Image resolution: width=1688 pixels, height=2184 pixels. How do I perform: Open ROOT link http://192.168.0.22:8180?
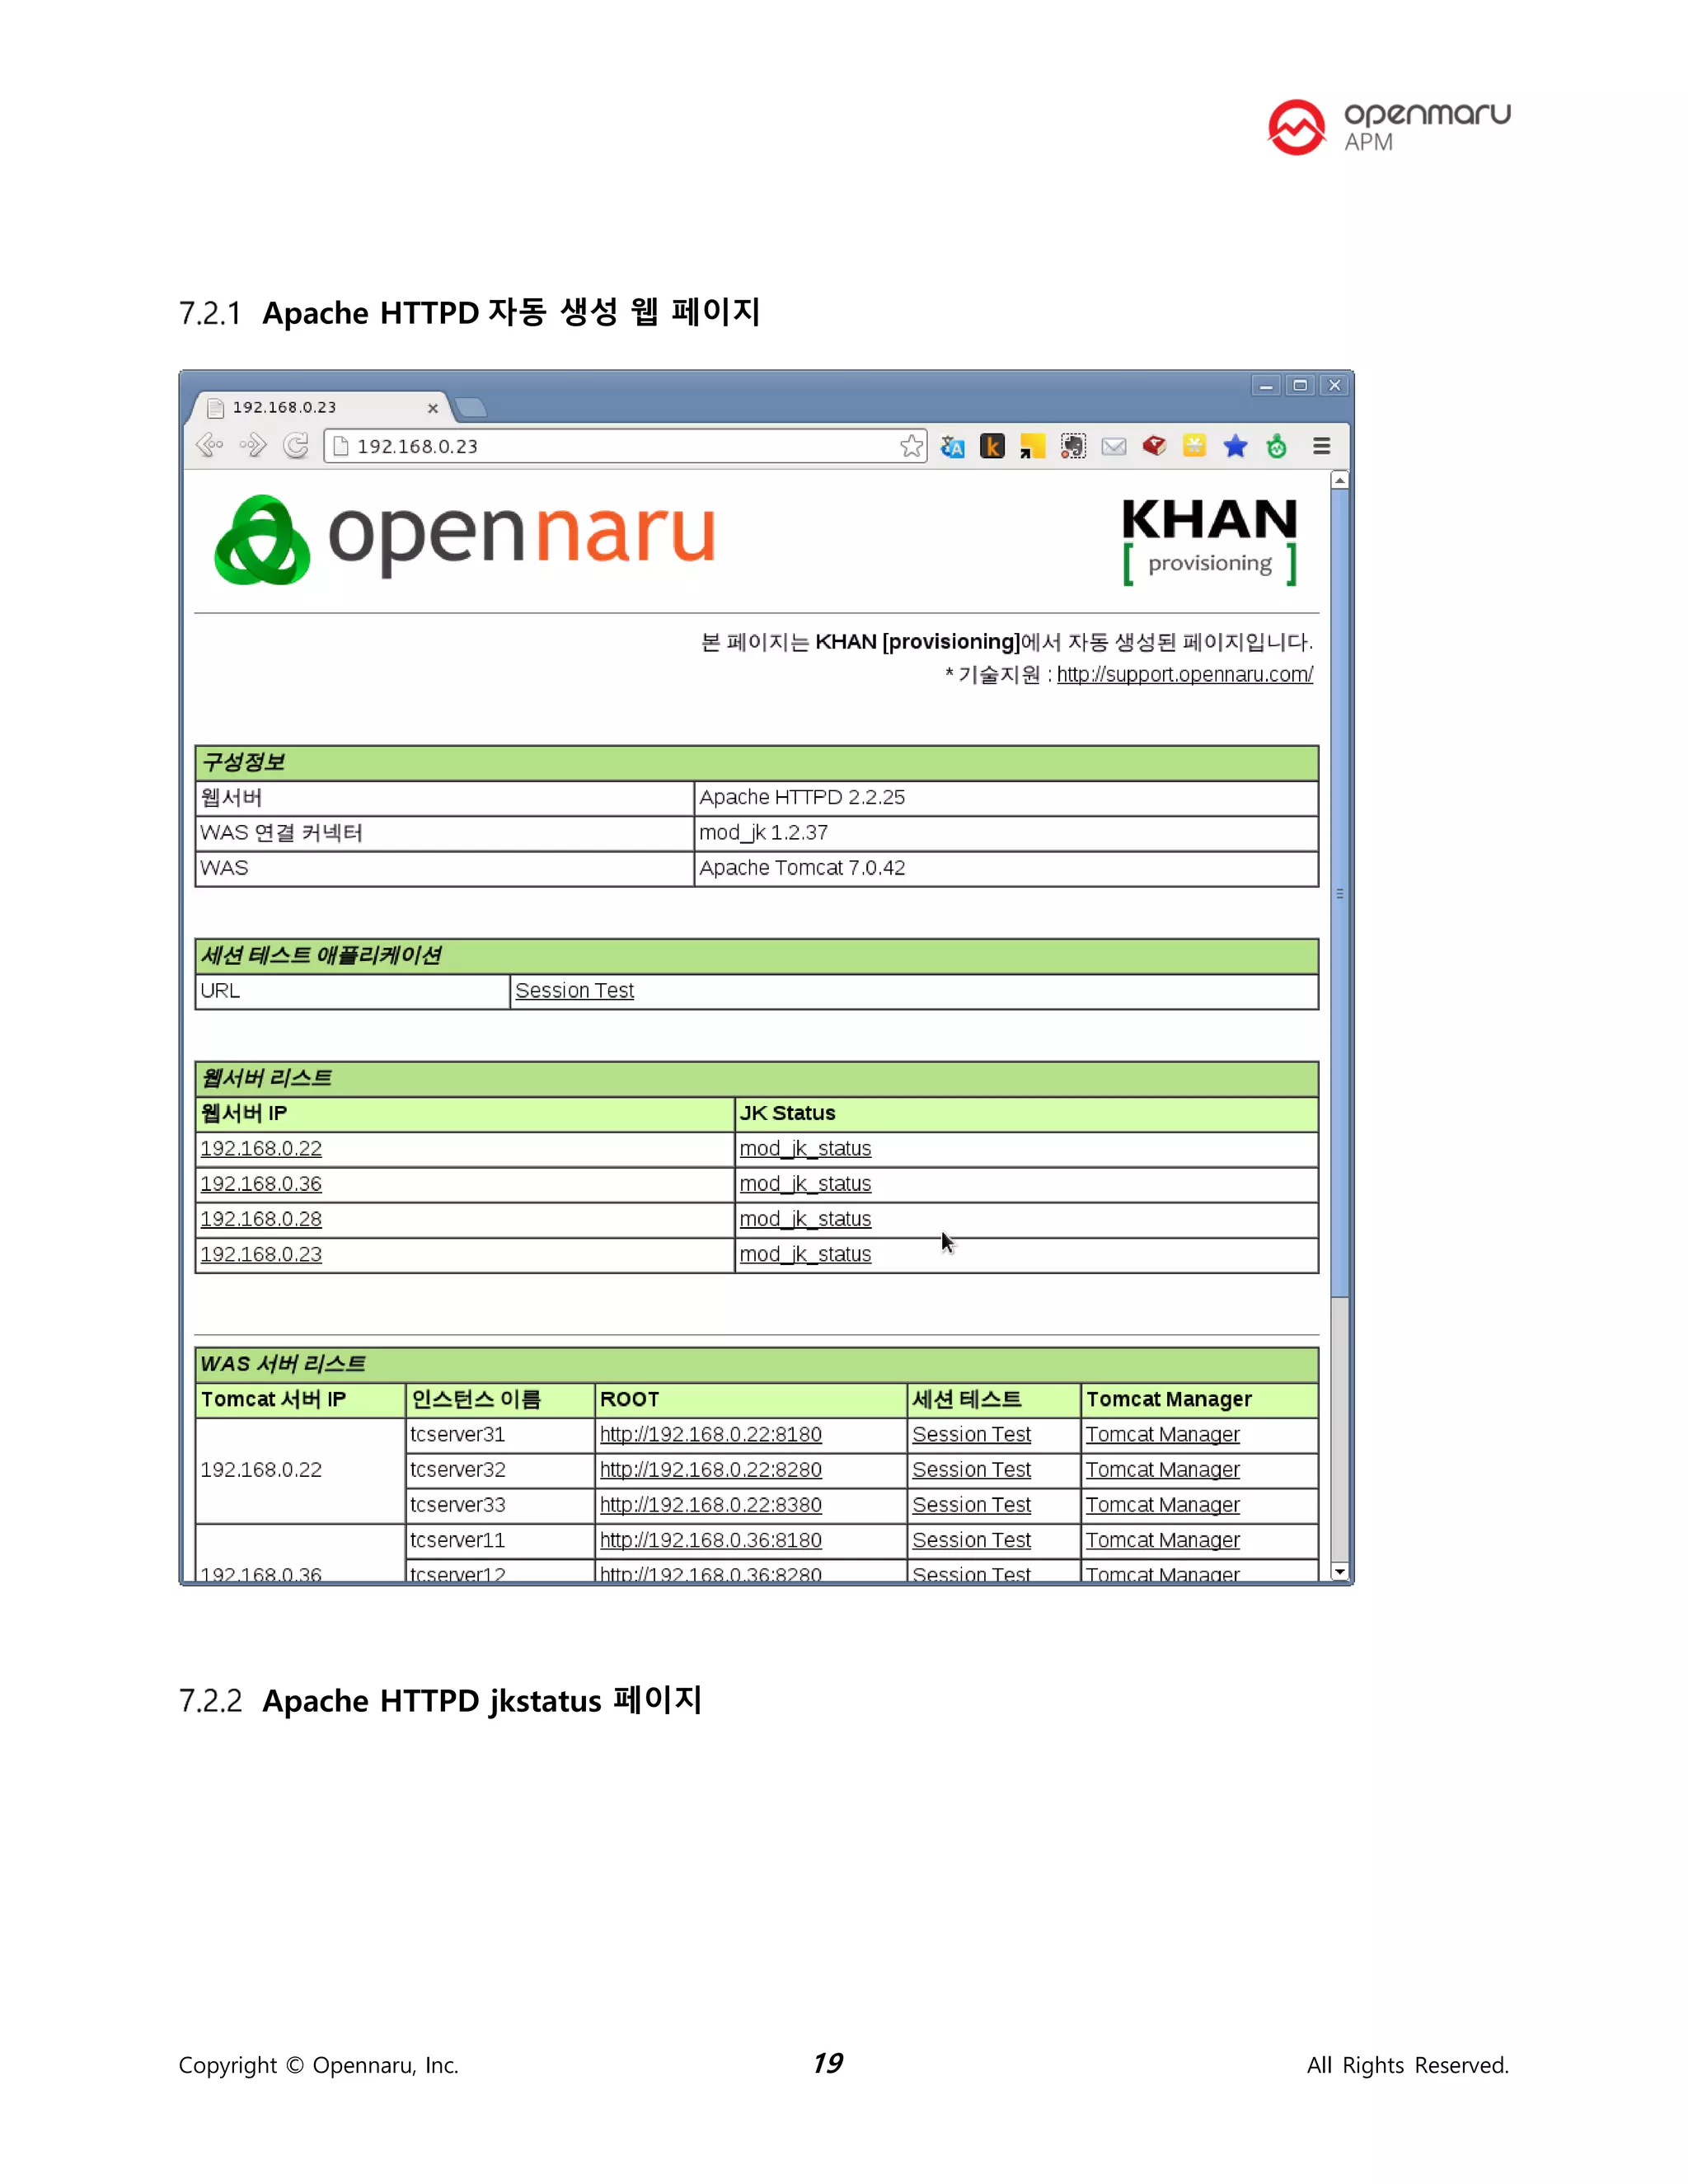711,1434
